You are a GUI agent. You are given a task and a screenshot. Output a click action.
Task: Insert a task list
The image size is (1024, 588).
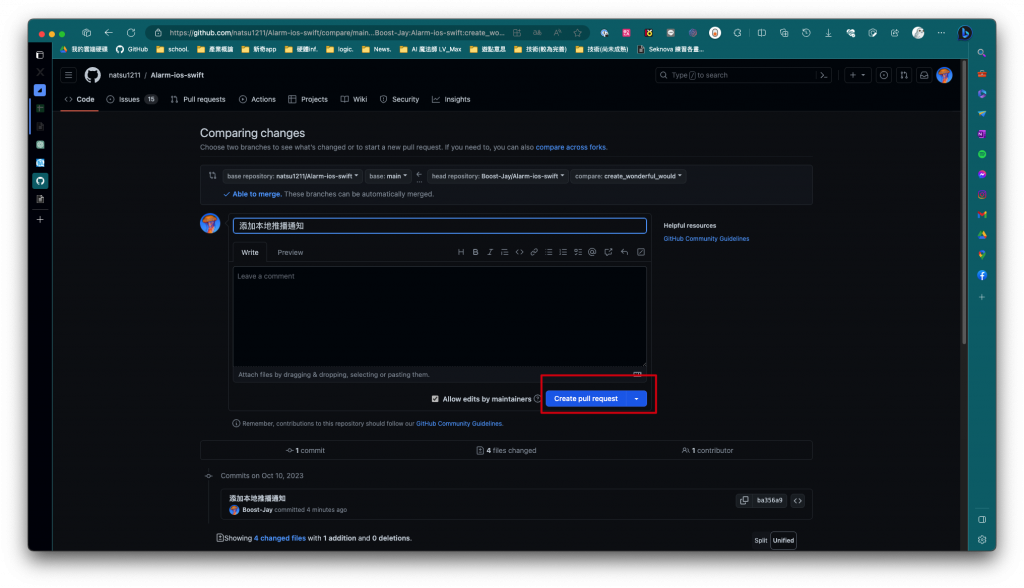point(578,252)
